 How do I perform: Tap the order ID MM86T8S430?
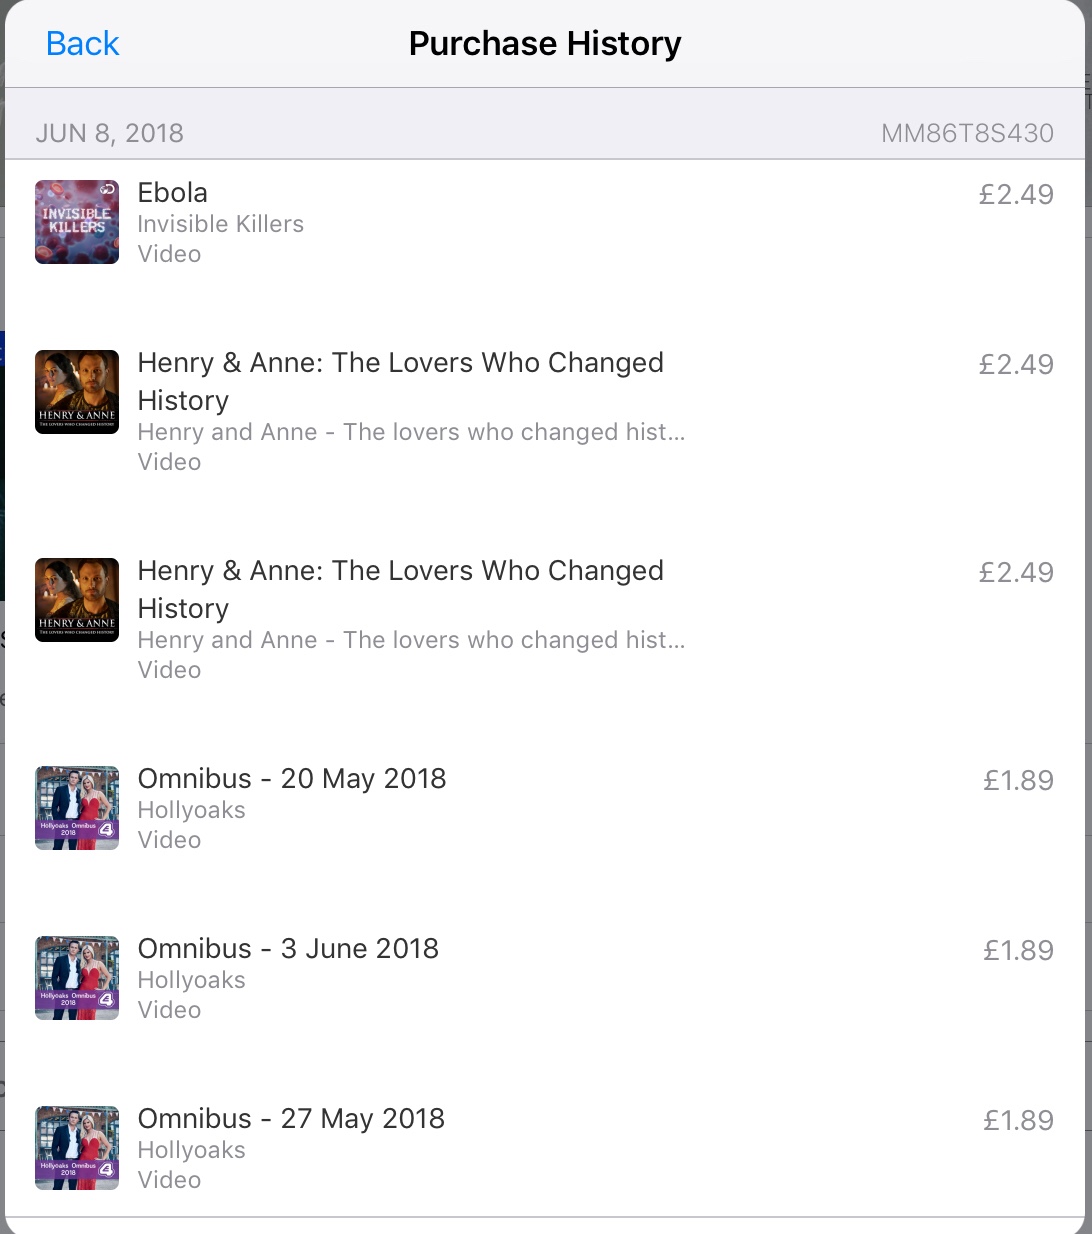[x=967, y=134]
